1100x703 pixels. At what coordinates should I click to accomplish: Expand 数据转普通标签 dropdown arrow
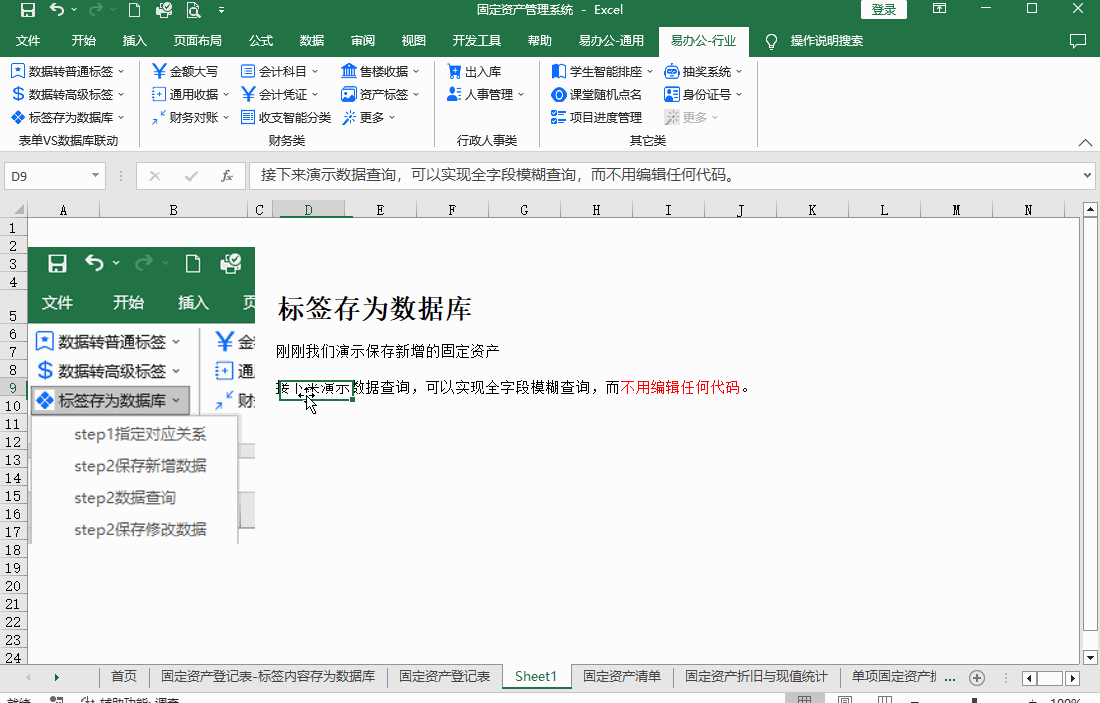[x=121, y=72]
